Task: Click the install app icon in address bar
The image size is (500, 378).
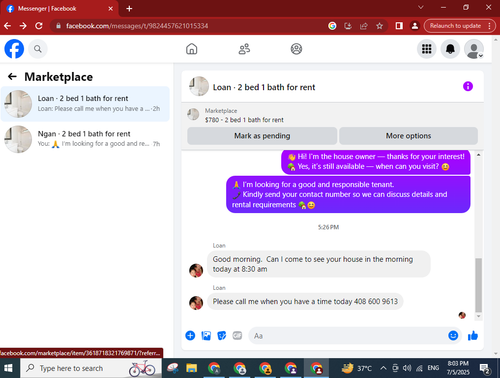Action: click(348, 26)
